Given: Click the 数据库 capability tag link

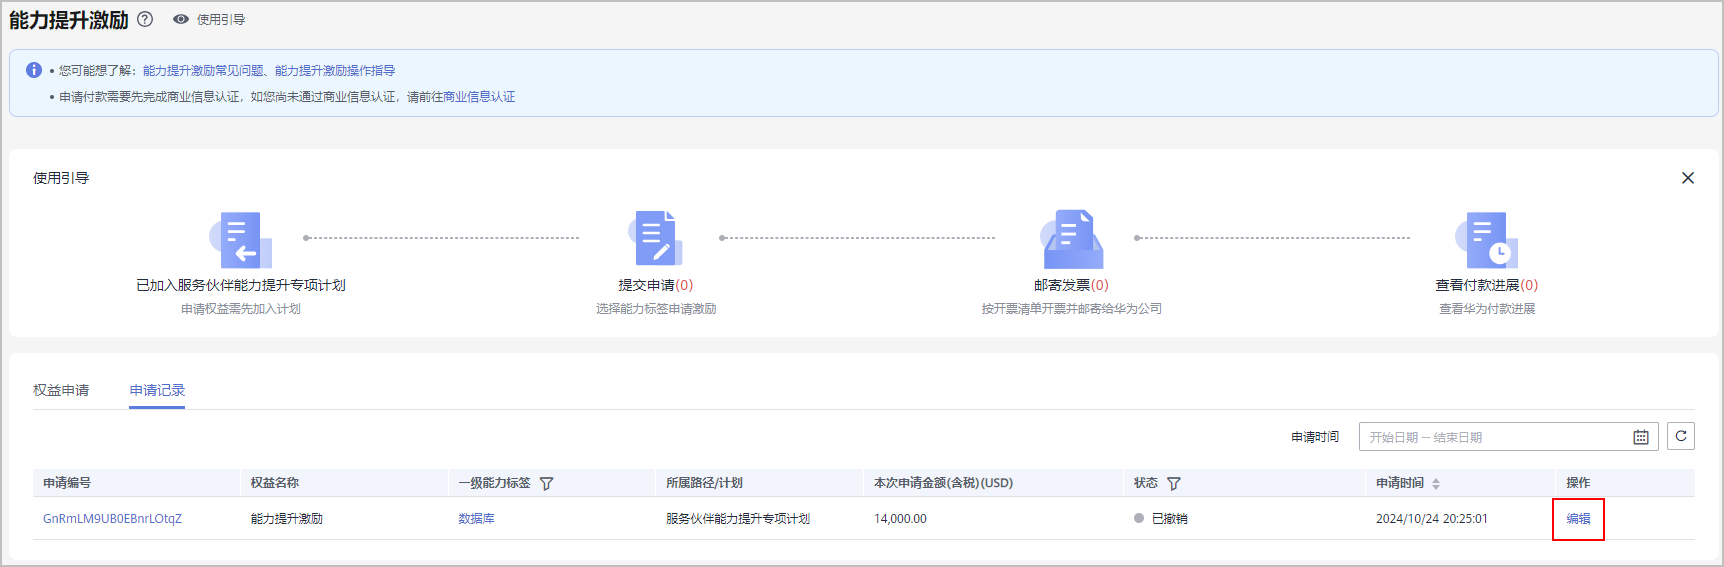Looking at the screenshot, I should 476,519.
